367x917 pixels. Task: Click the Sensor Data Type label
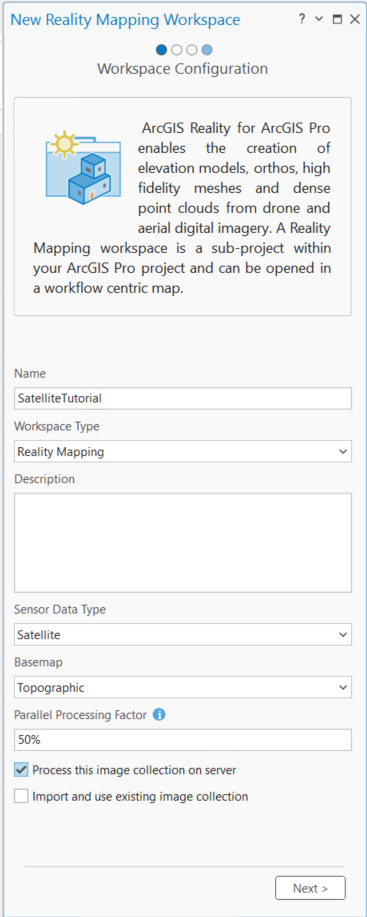pos(60,609)
